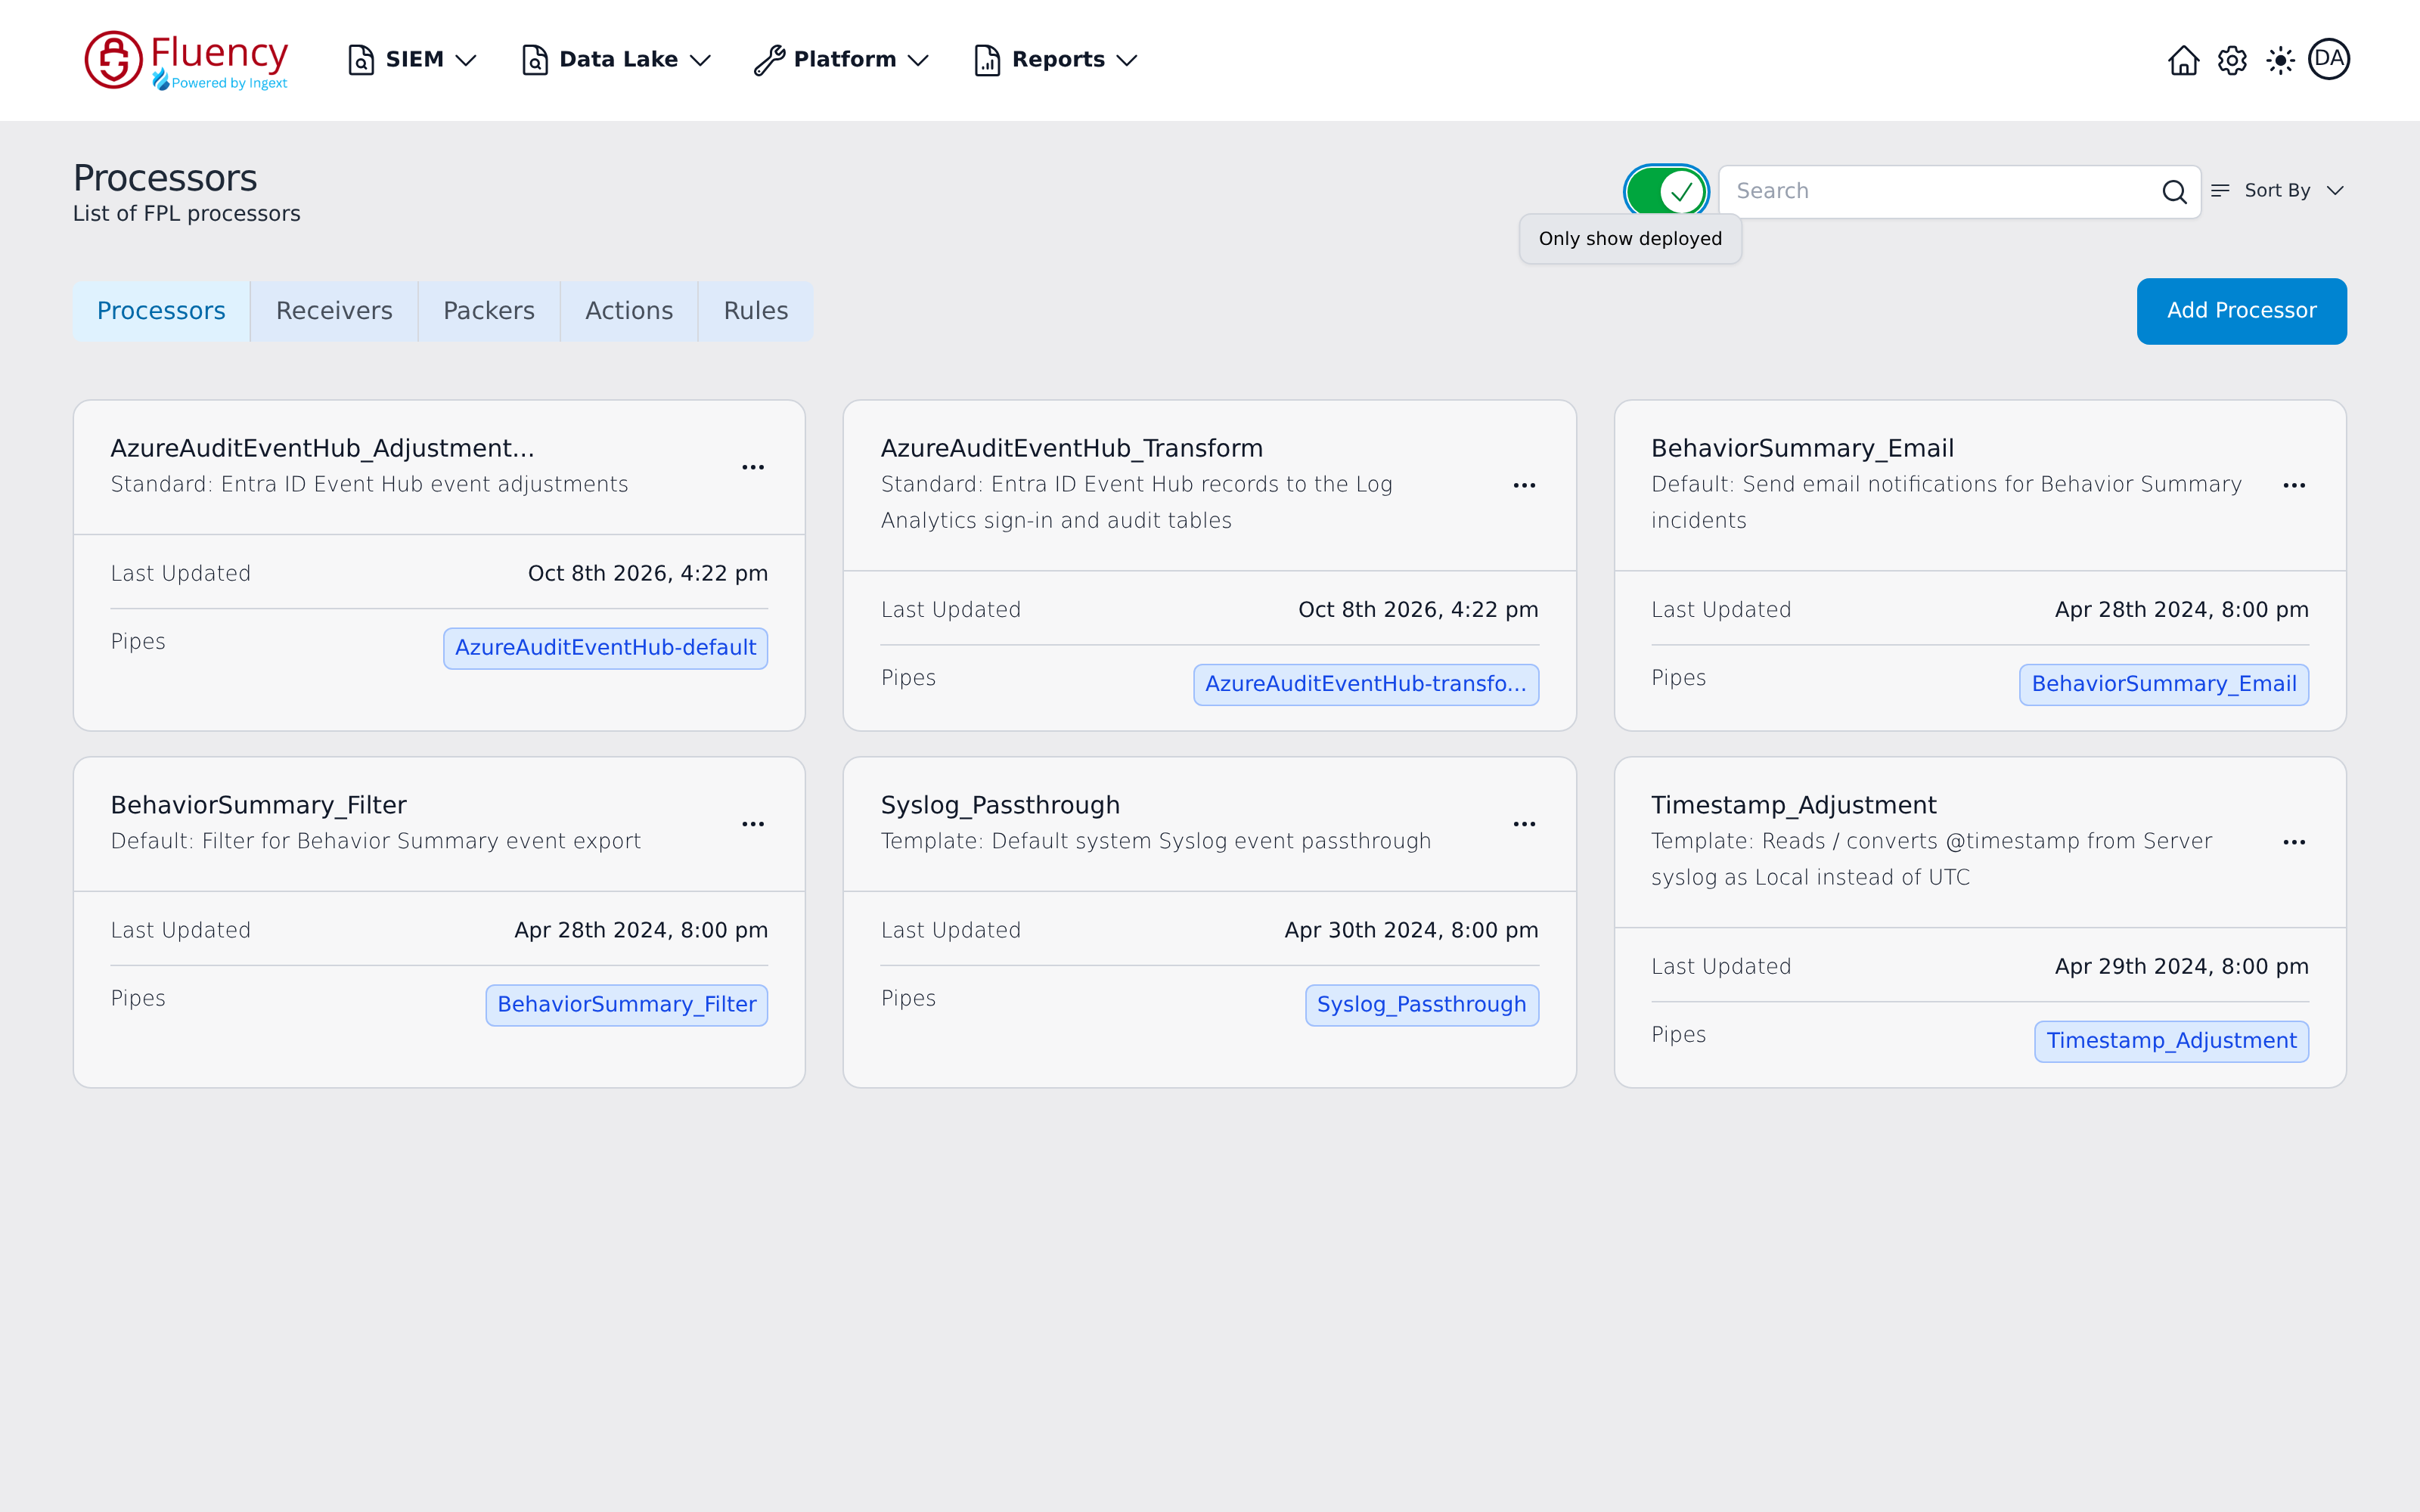The image size is (2420, 1512).
Task: Open the settings gear icon
Action: (2232, 60)
